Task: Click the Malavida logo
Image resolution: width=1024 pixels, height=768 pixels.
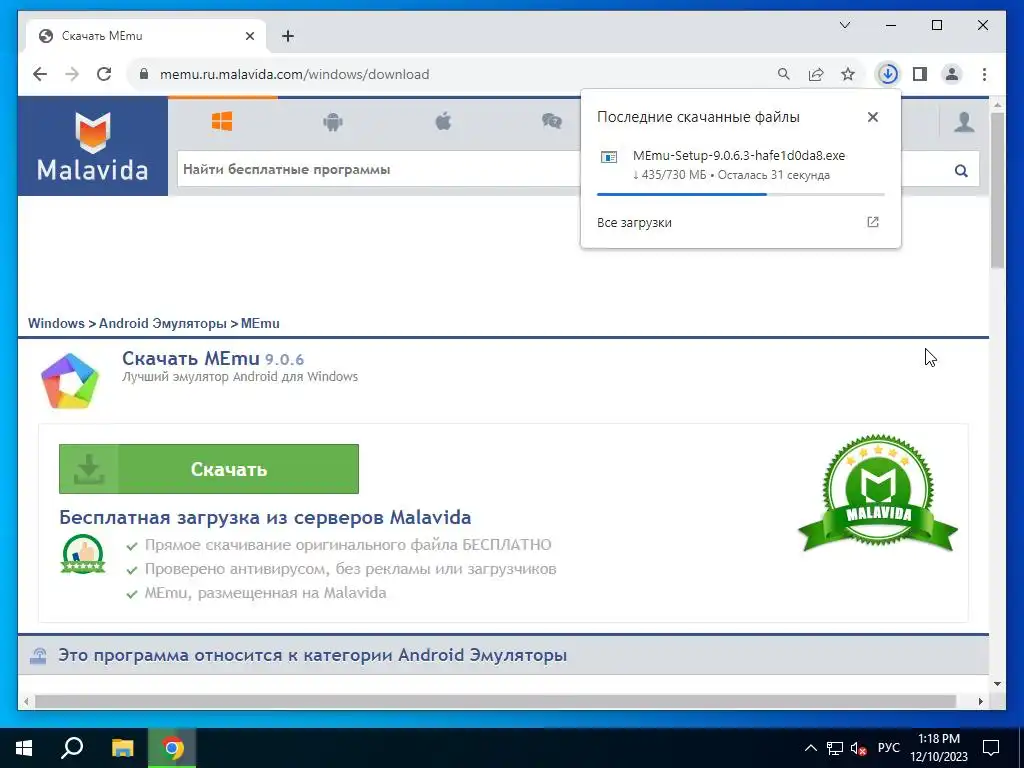Action: click(92, 146)
